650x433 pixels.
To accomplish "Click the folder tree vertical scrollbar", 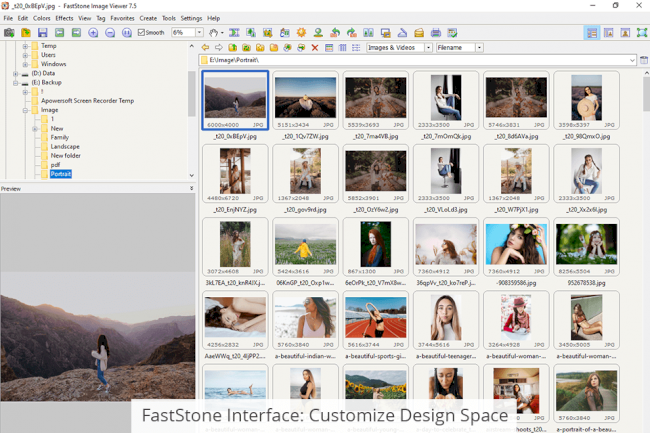I will click(x=192, y=93).
